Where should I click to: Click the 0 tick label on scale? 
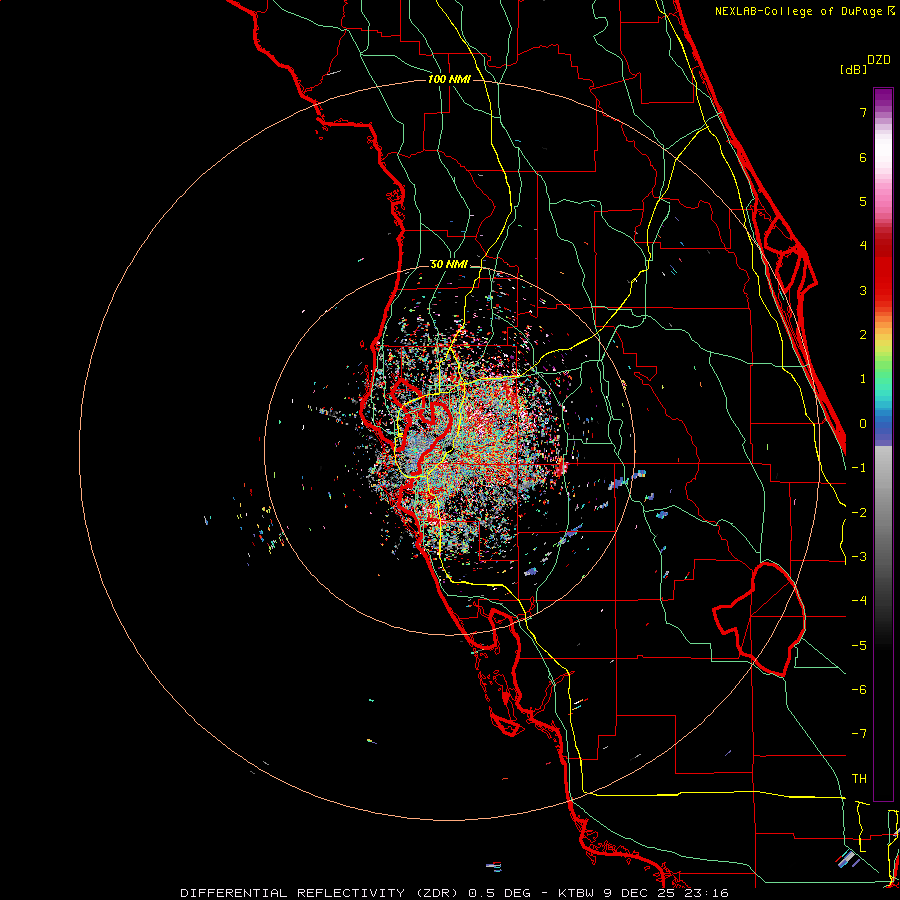(863, 424)
